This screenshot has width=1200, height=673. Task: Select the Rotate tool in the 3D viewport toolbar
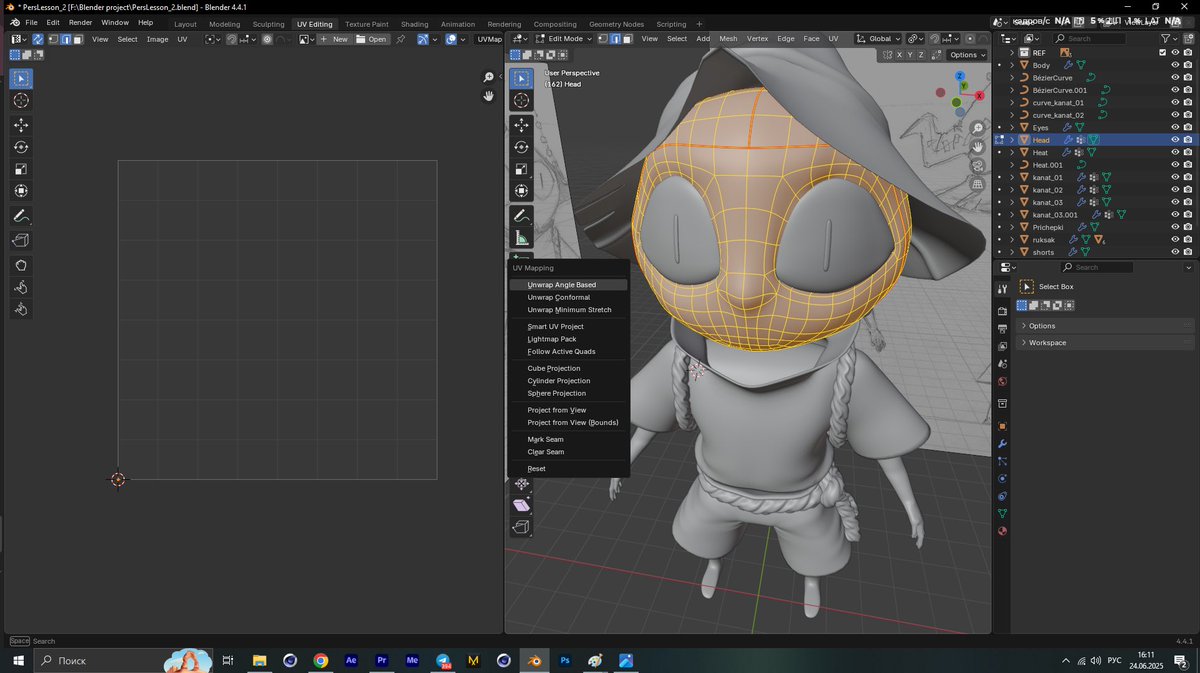521,146
